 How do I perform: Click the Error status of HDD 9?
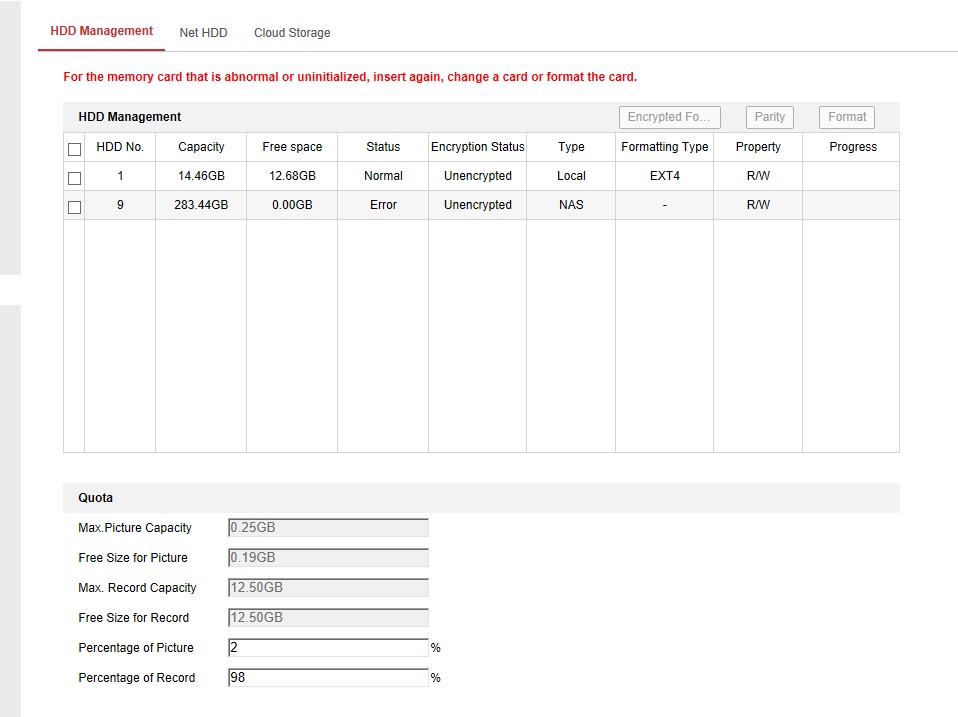[383, 205]
